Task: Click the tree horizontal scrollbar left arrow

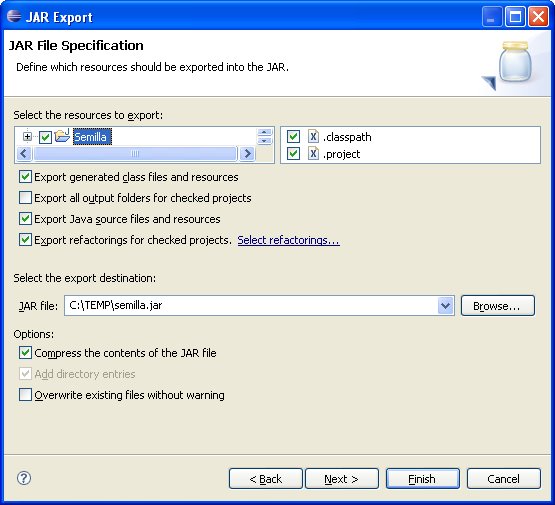Action: click(24, 154)
